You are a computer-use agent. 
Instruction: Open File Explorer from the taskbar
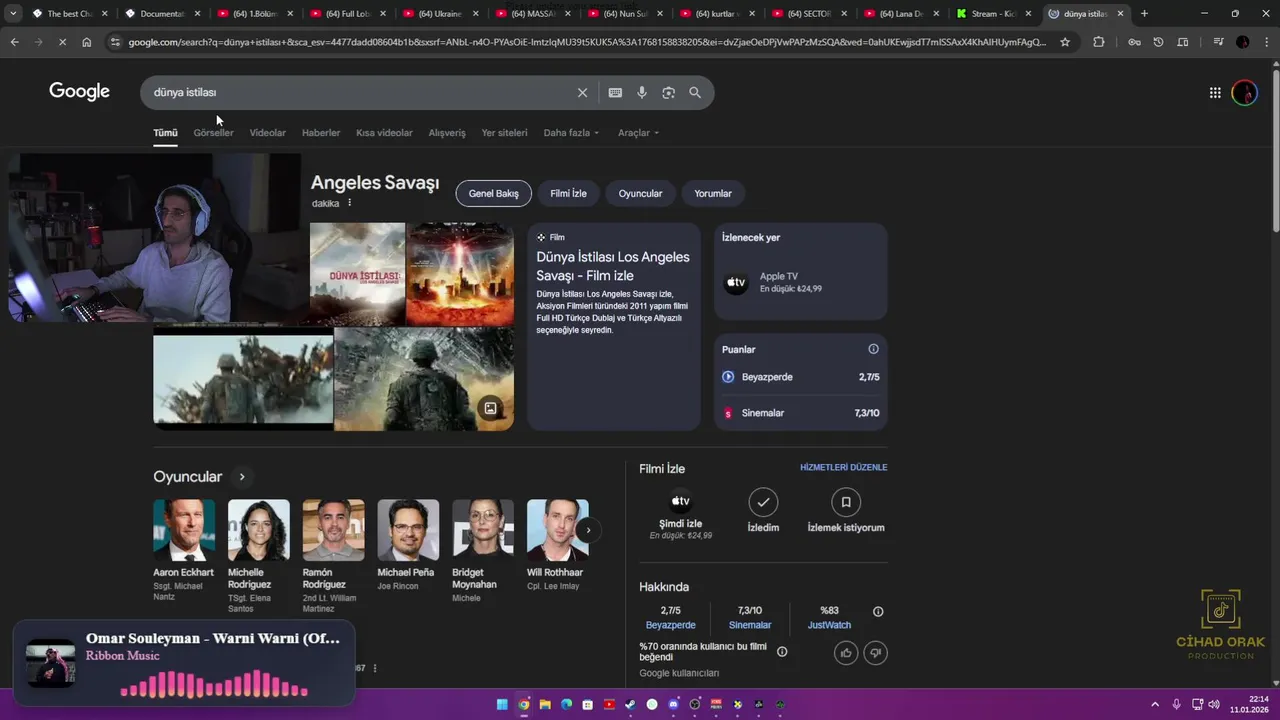[x=545, y=704]
